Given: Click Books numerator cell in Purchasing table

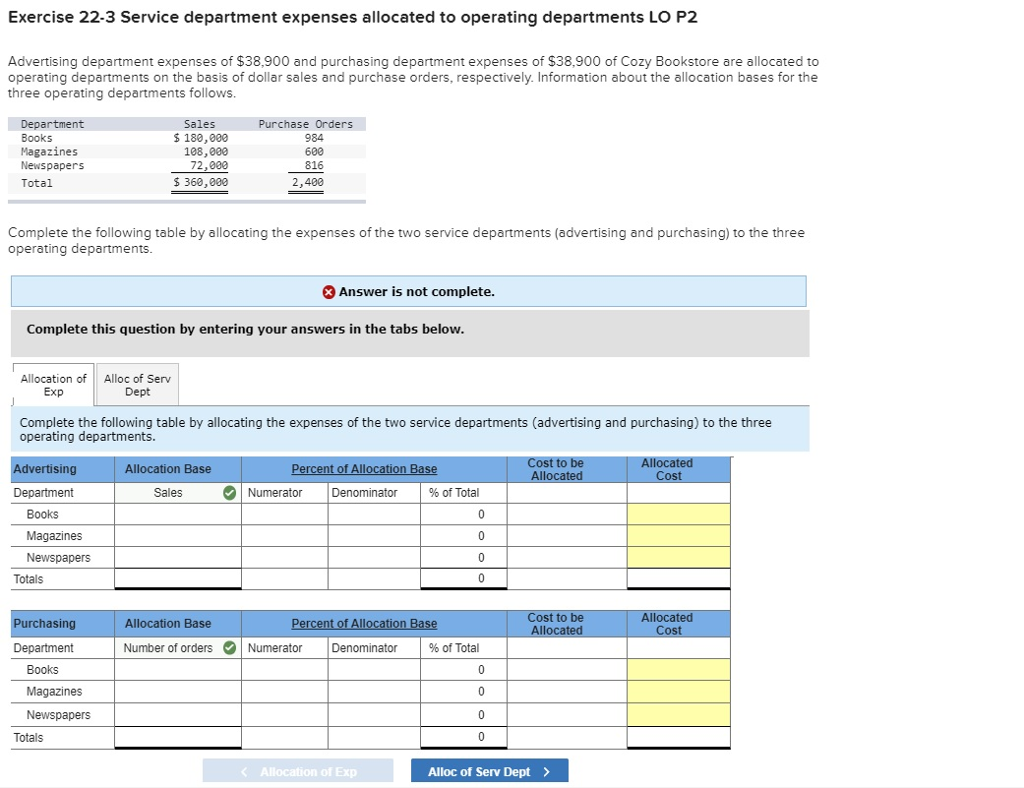Looking at the screenshot, I should click(284, 669).
